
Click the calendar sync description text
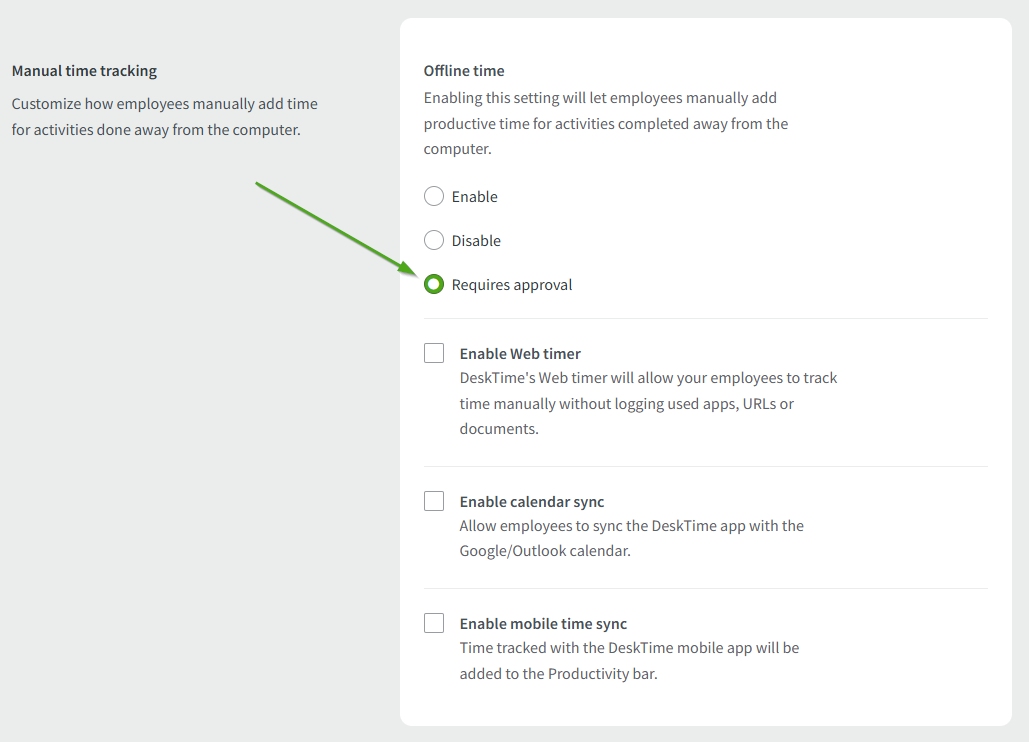tap(631, 538)
